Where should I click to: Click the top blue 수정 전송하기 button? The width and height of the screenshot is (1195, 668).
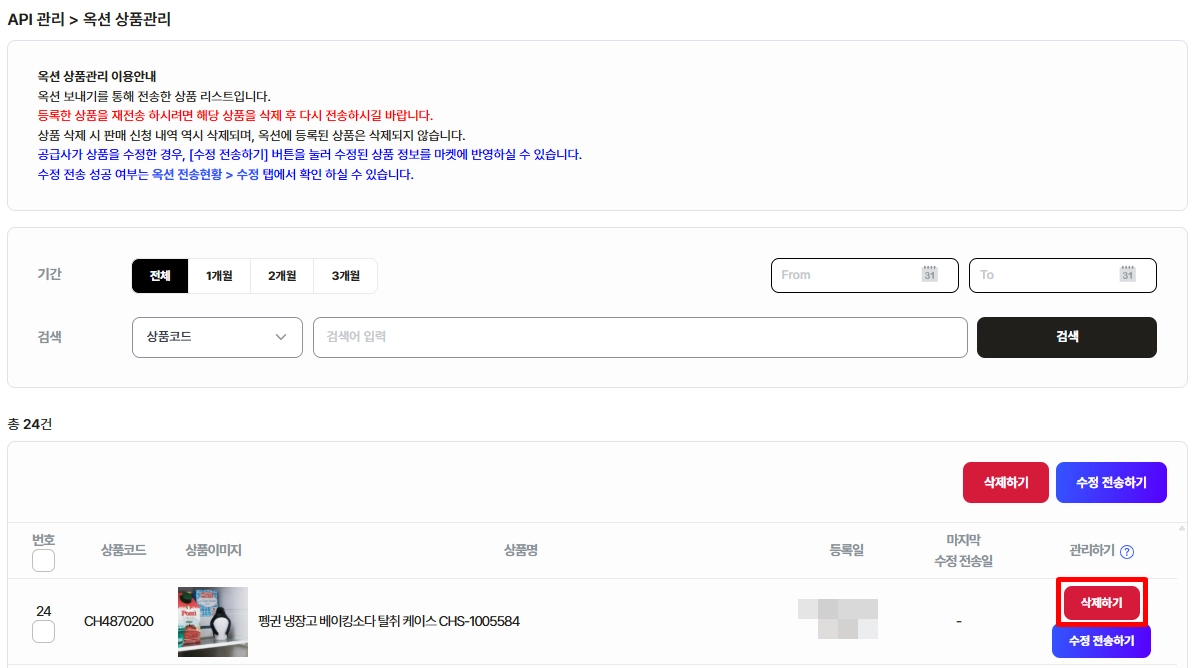click(1111, 482)
